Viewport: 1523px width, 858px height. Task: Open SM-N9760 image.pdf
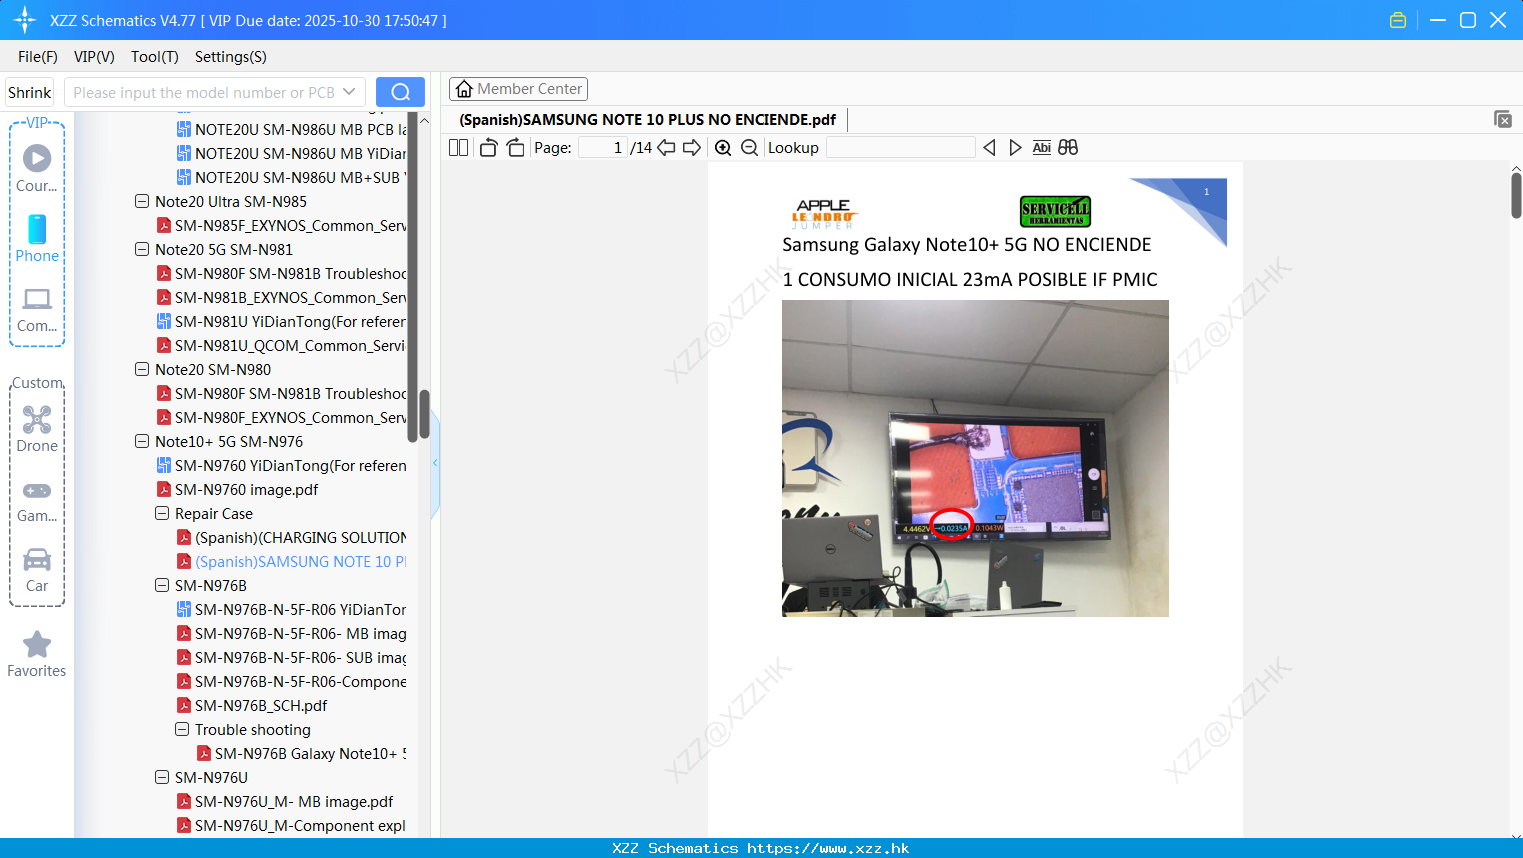pyautogui.click(x=246, y=489)
